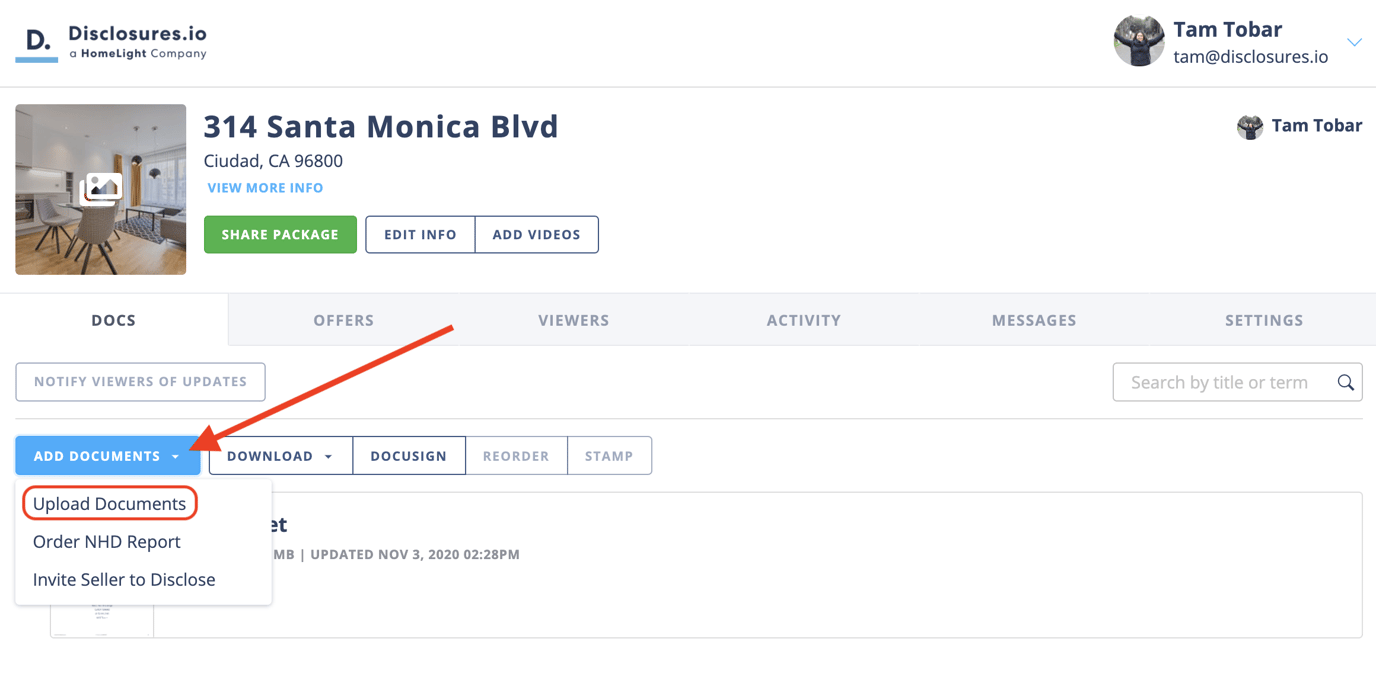Choose Order NHD Report option
Viewport: 1376px width, 674px height.
107,542
